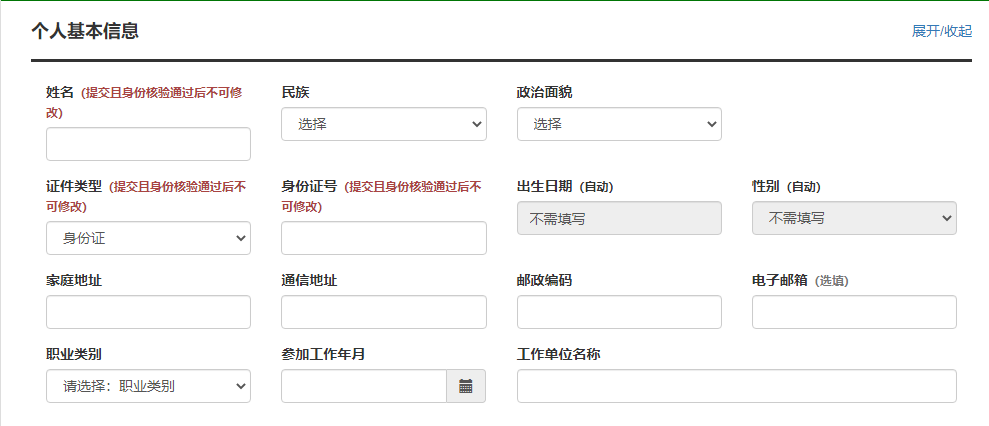Open the 证件类型 dropdown showing 身份证
Image resolution: width=989 pixels, height=426 pixels.
[148, 238]
